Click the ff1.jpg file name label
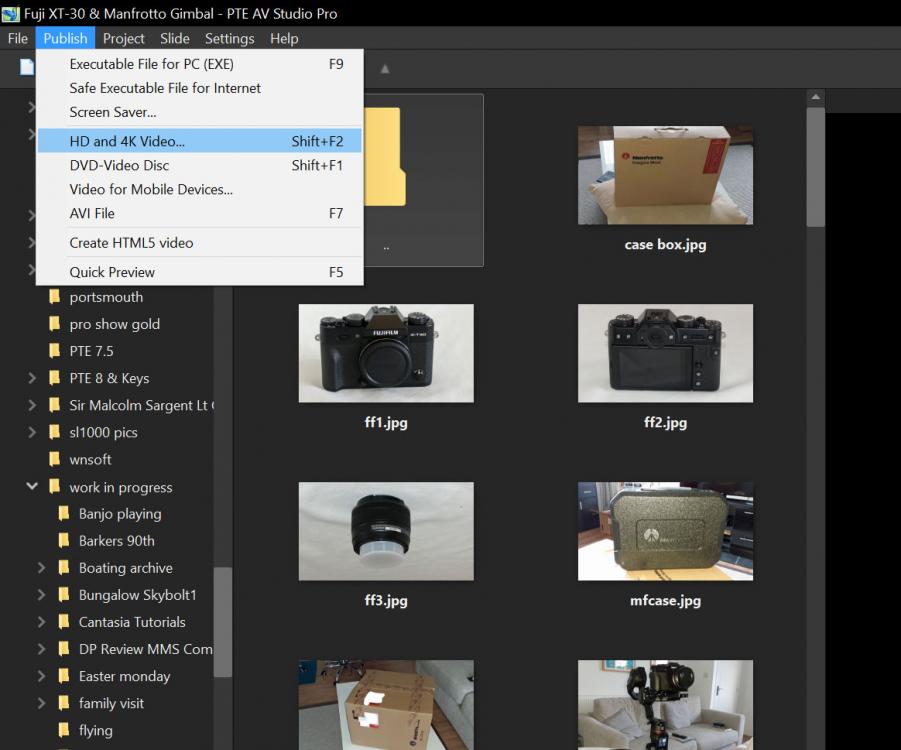The image size is (901, 750). 386,422
